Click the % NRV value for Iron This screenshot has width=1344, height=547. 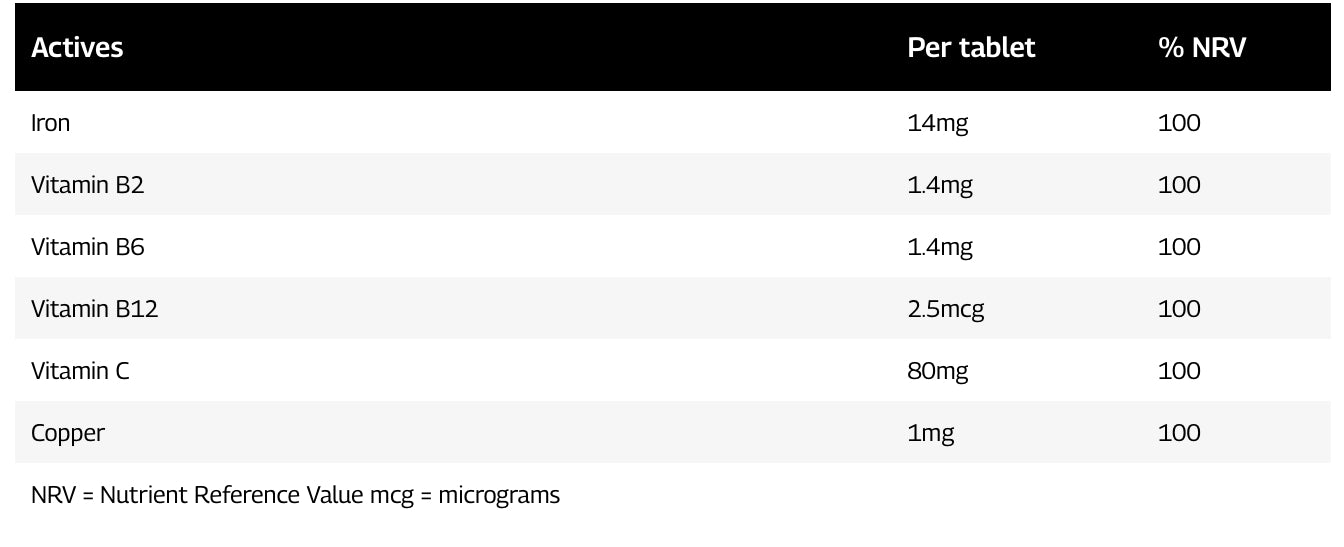click(1179, 124)
